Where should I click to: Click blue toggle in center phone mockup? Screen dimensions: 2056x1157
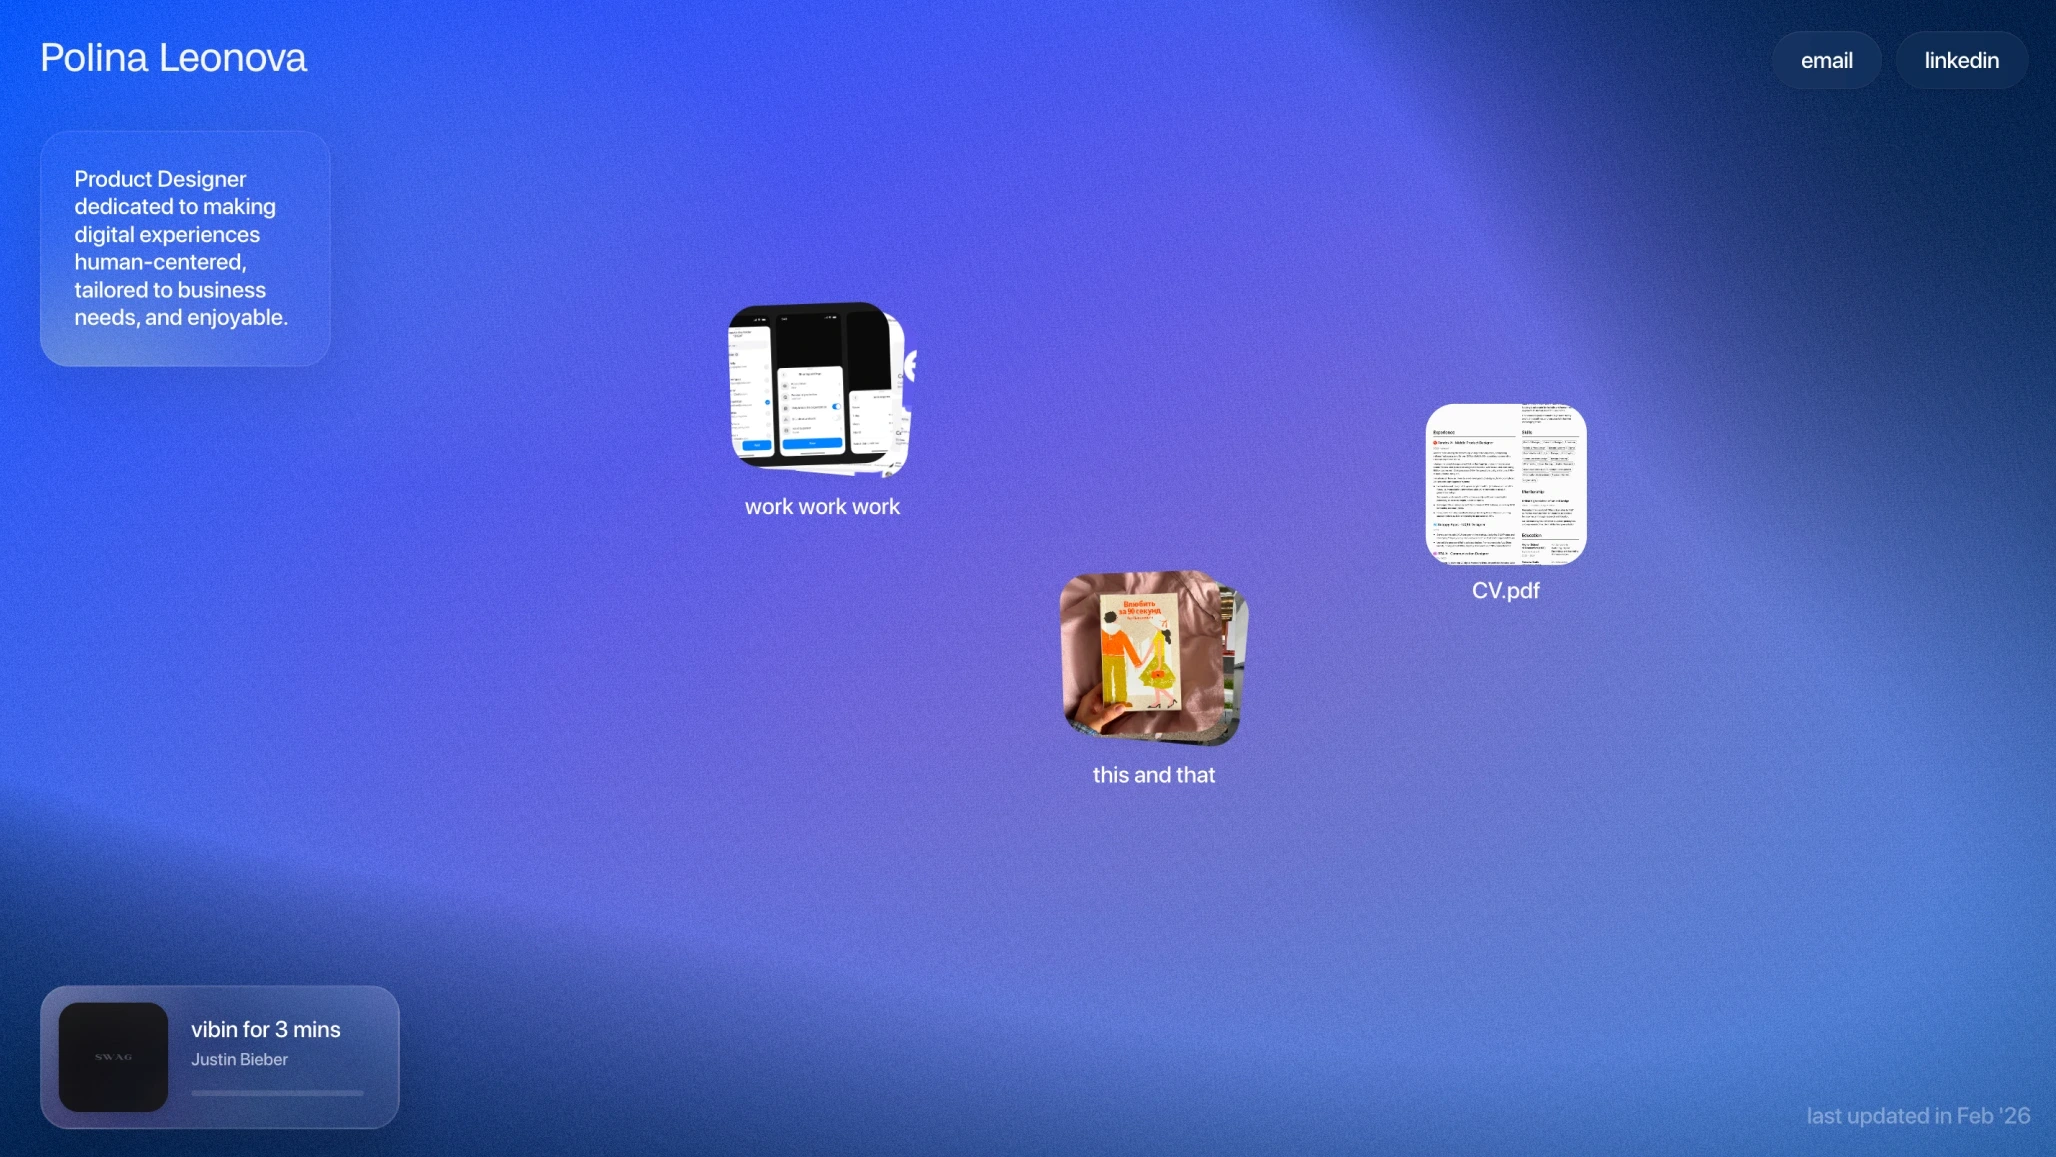click(x=836, y=406)
